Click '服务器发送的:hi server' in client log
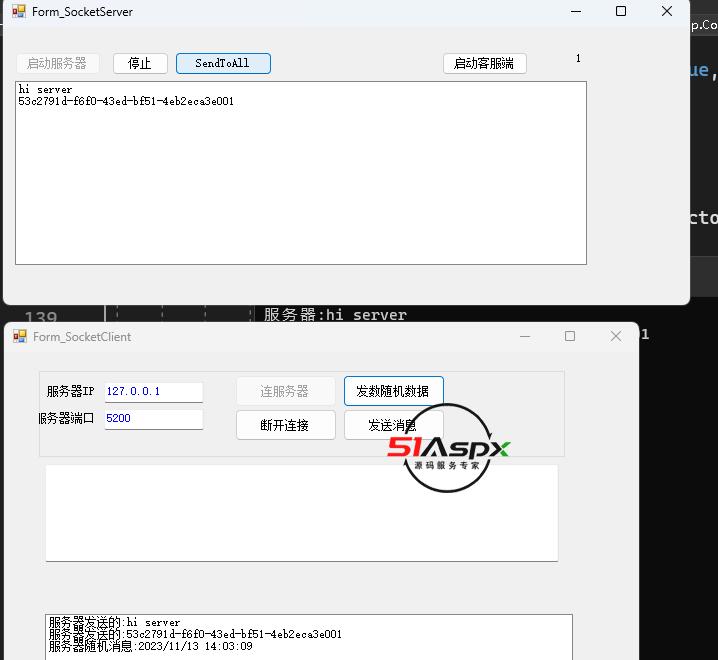Image resolution: width=718 pixels, height=660 pixels. click(x=114, y=622)
